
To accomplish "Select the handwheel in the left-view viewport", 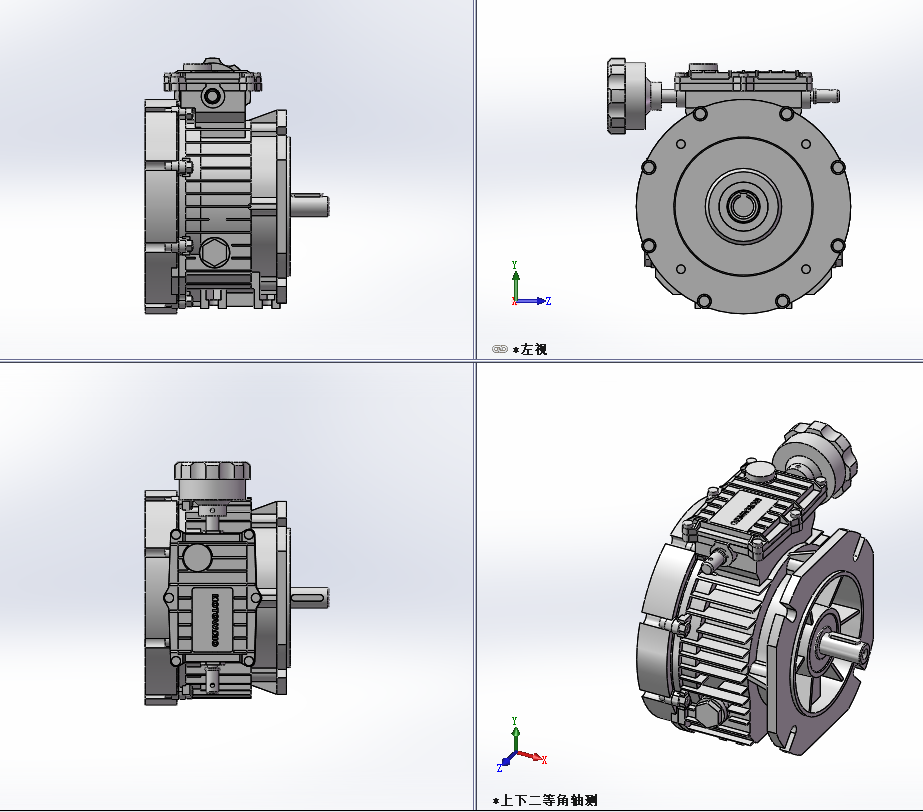I will coord(626,95).
